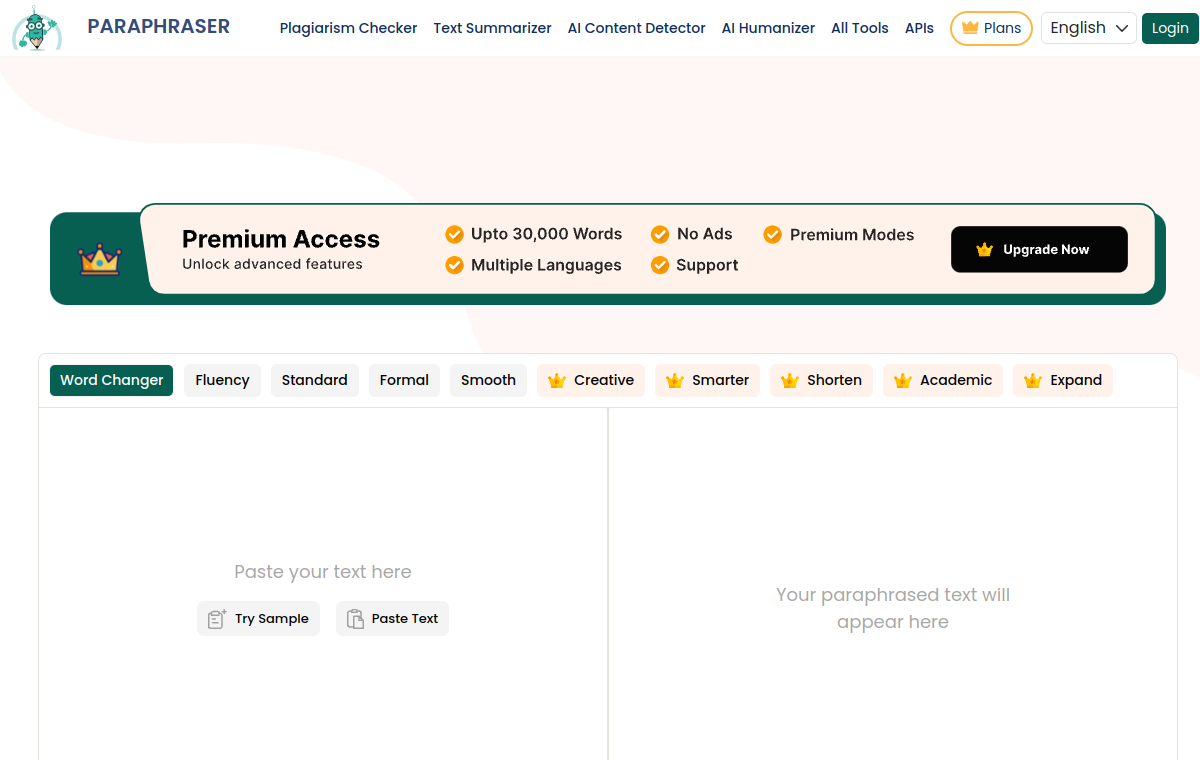Open the All Tools menu

coord(860,28)
